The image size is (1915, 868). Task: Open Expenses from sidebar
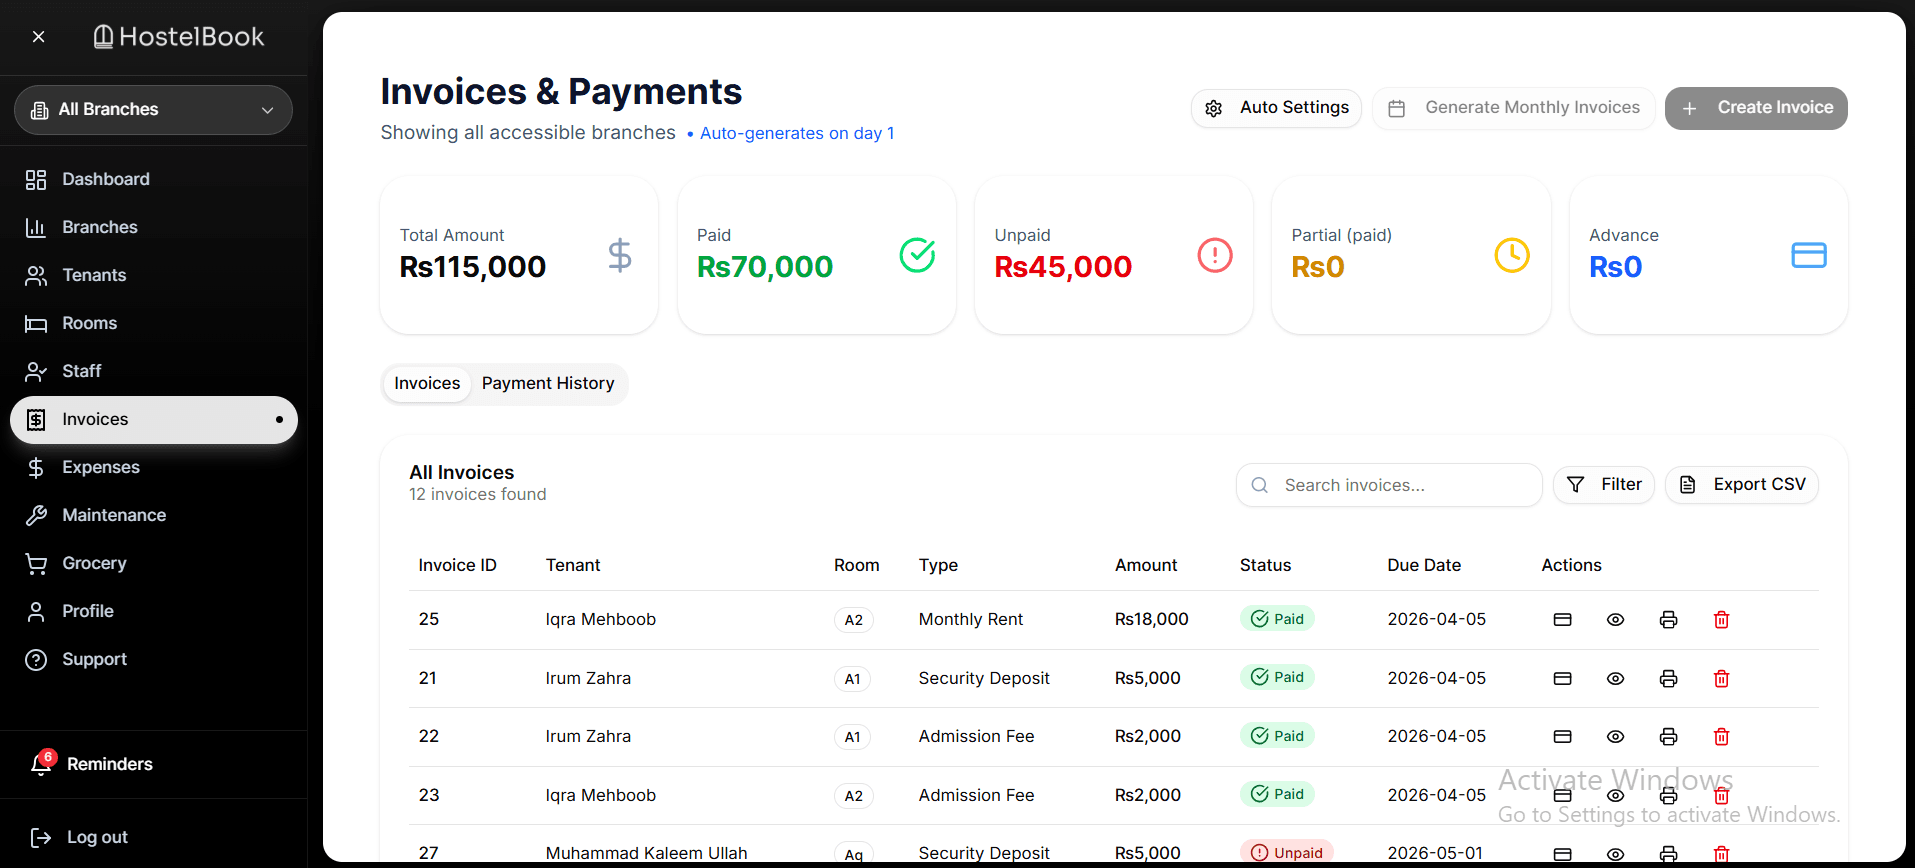click(153, 467)
